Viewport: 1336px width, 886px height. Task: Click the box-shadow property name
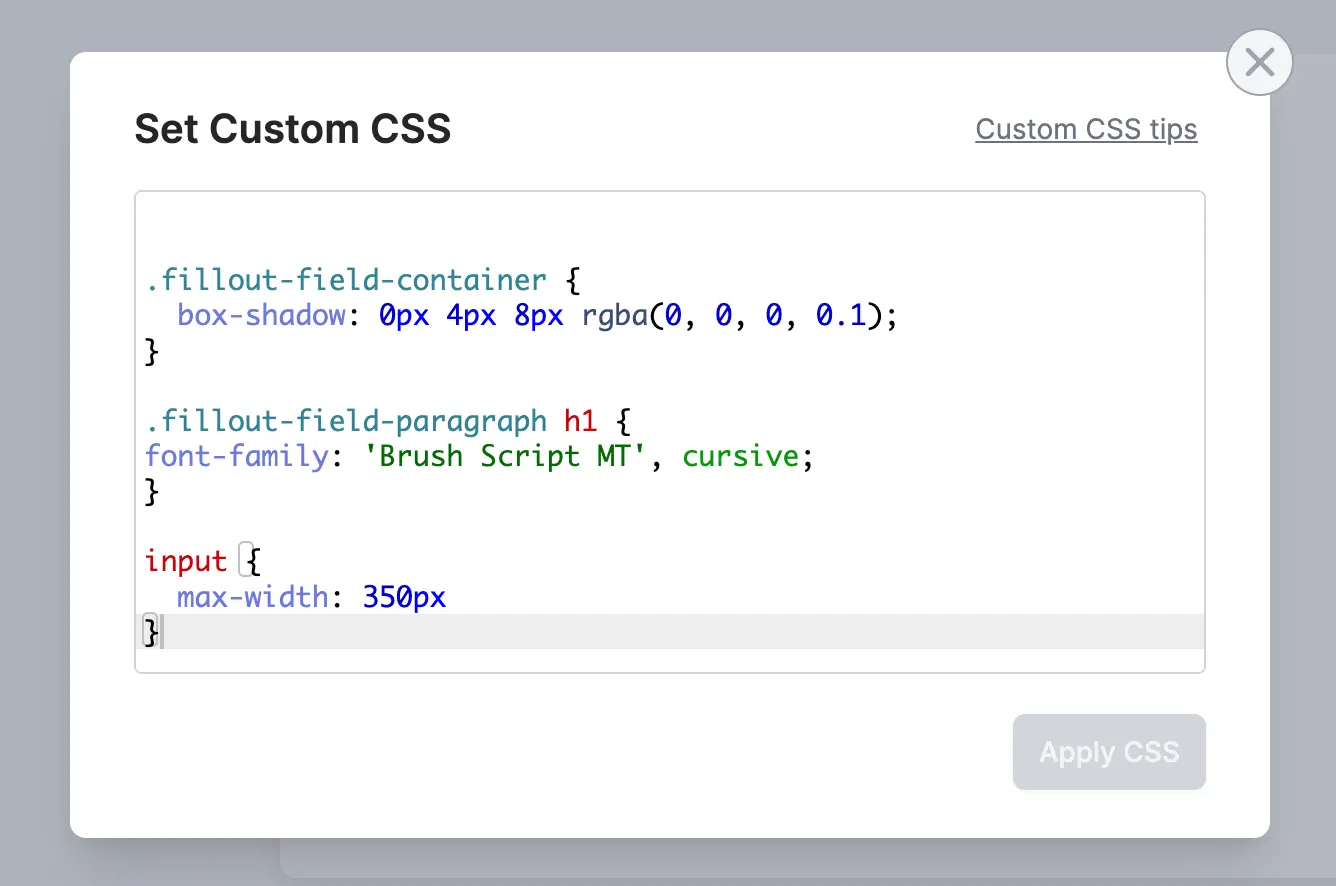coord(261,316)
